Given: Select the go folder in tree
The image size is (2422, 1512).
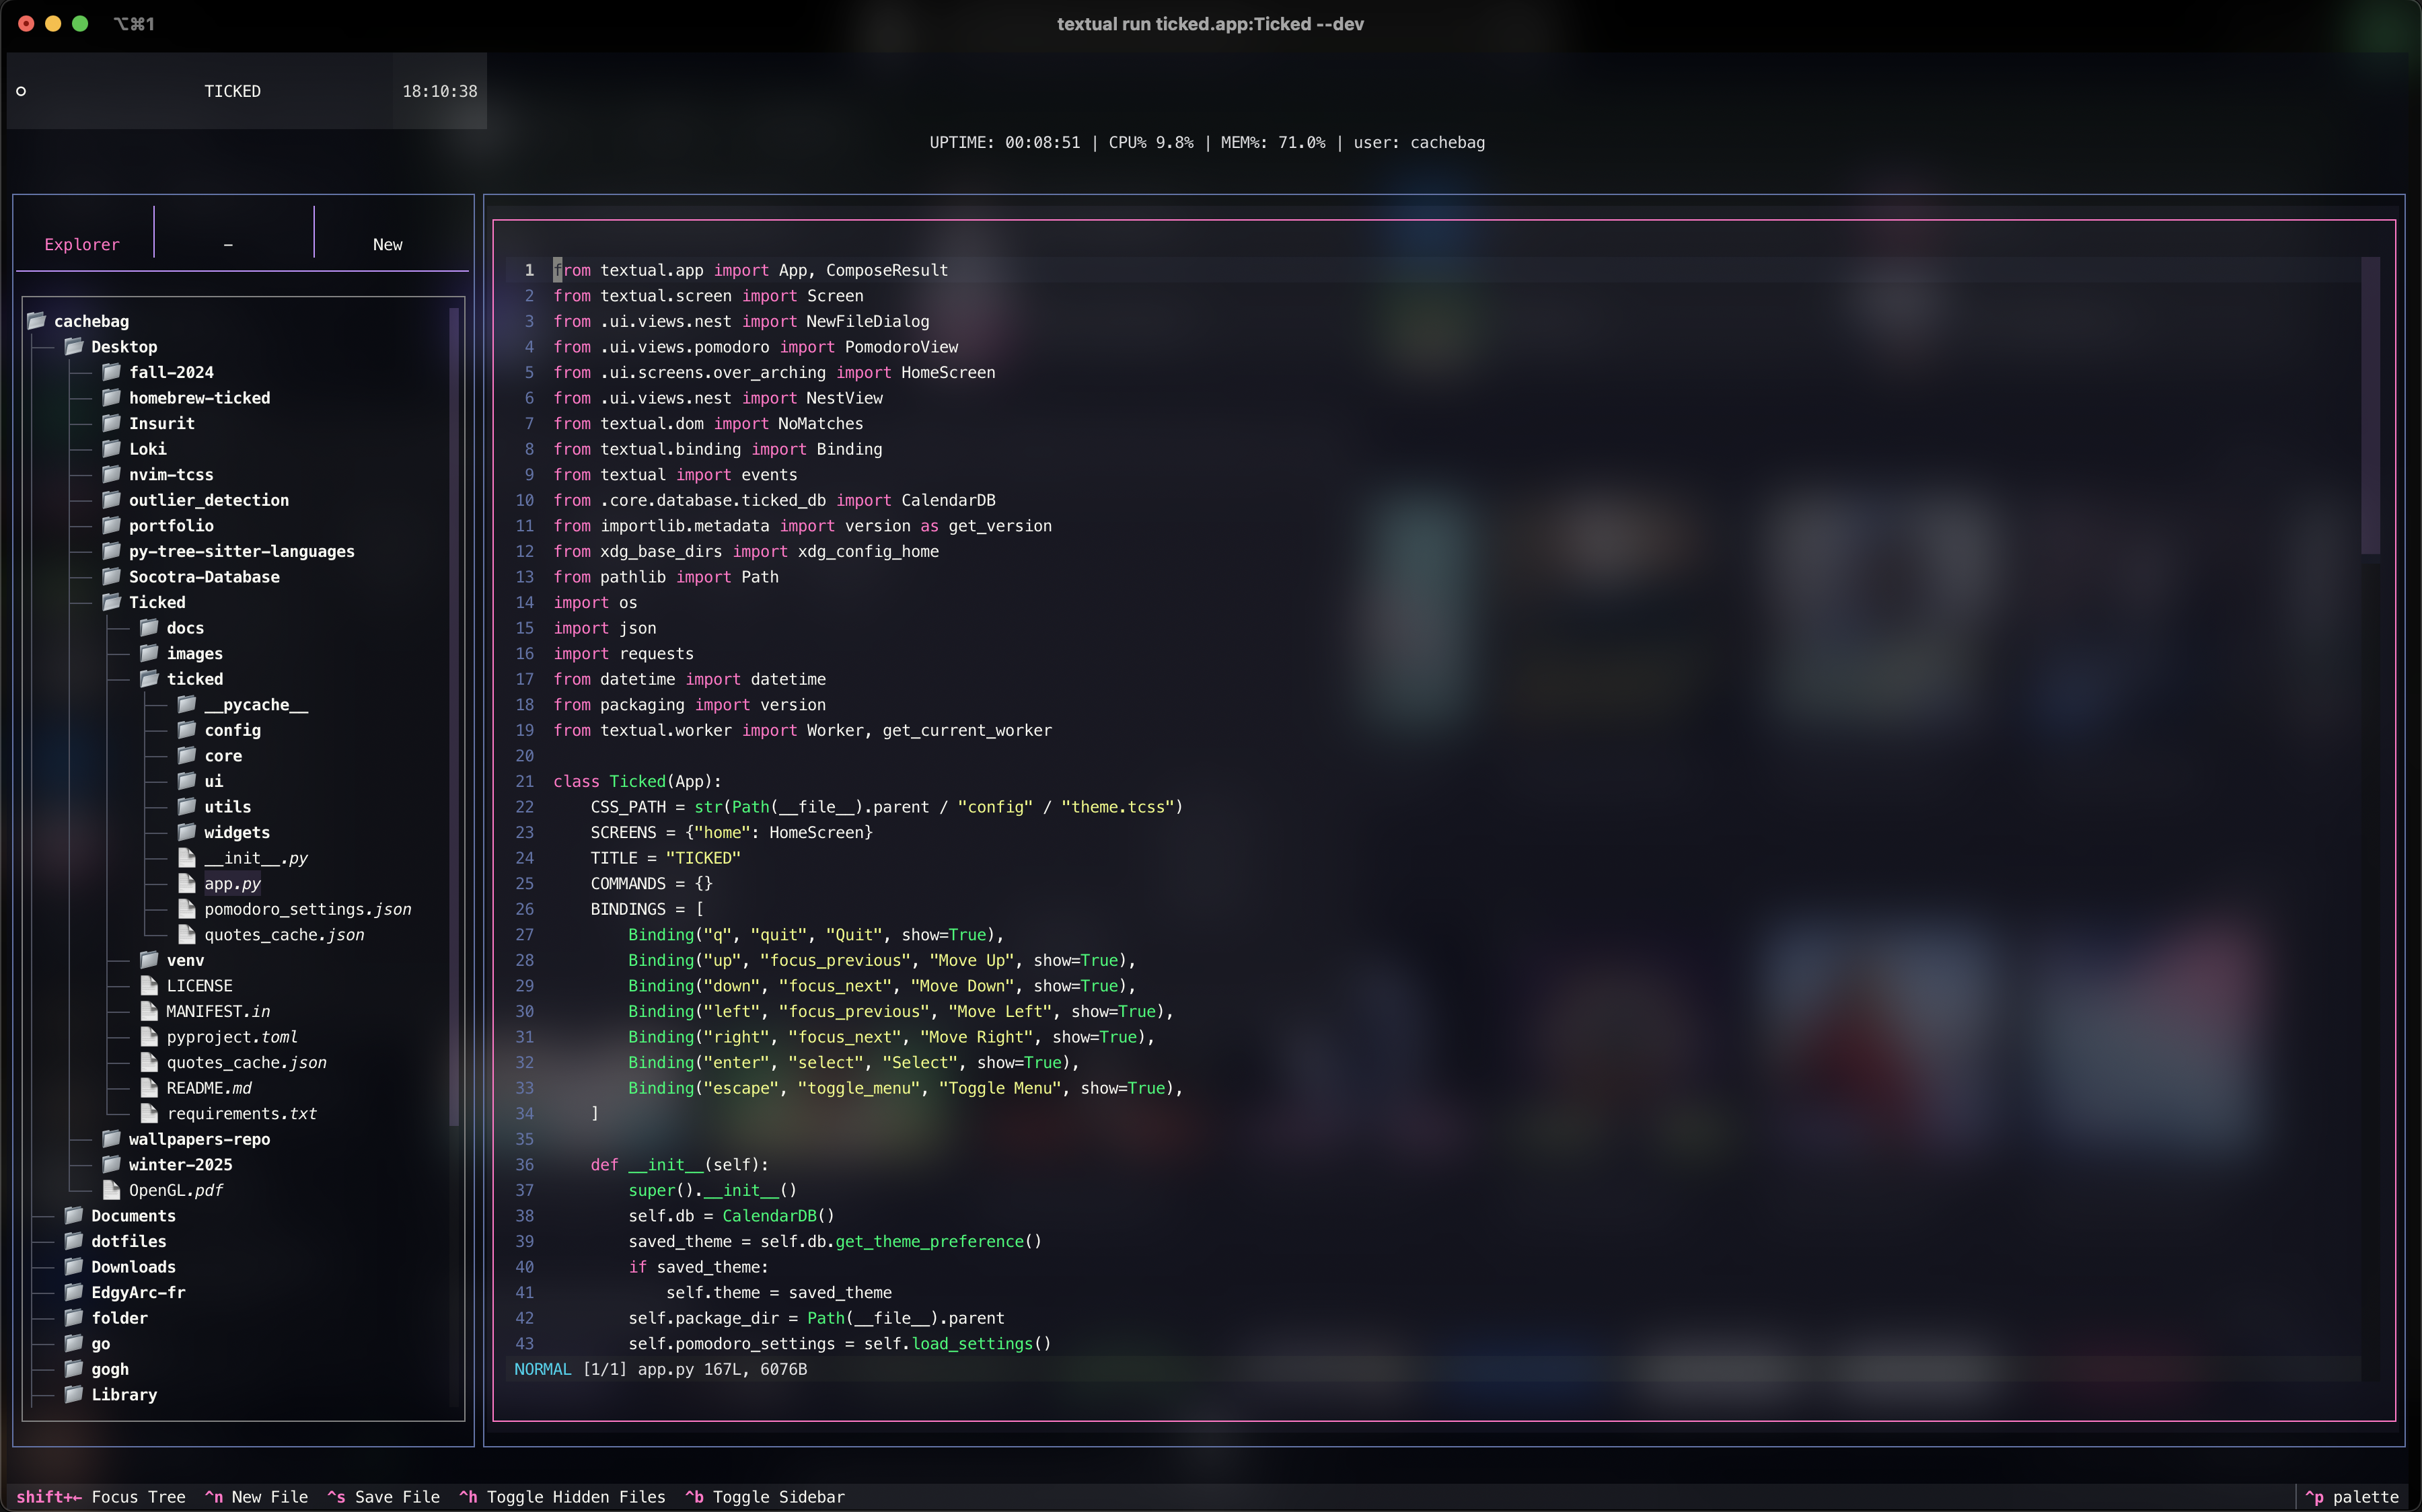Looking at the screenshot, I should (101, 1344).
